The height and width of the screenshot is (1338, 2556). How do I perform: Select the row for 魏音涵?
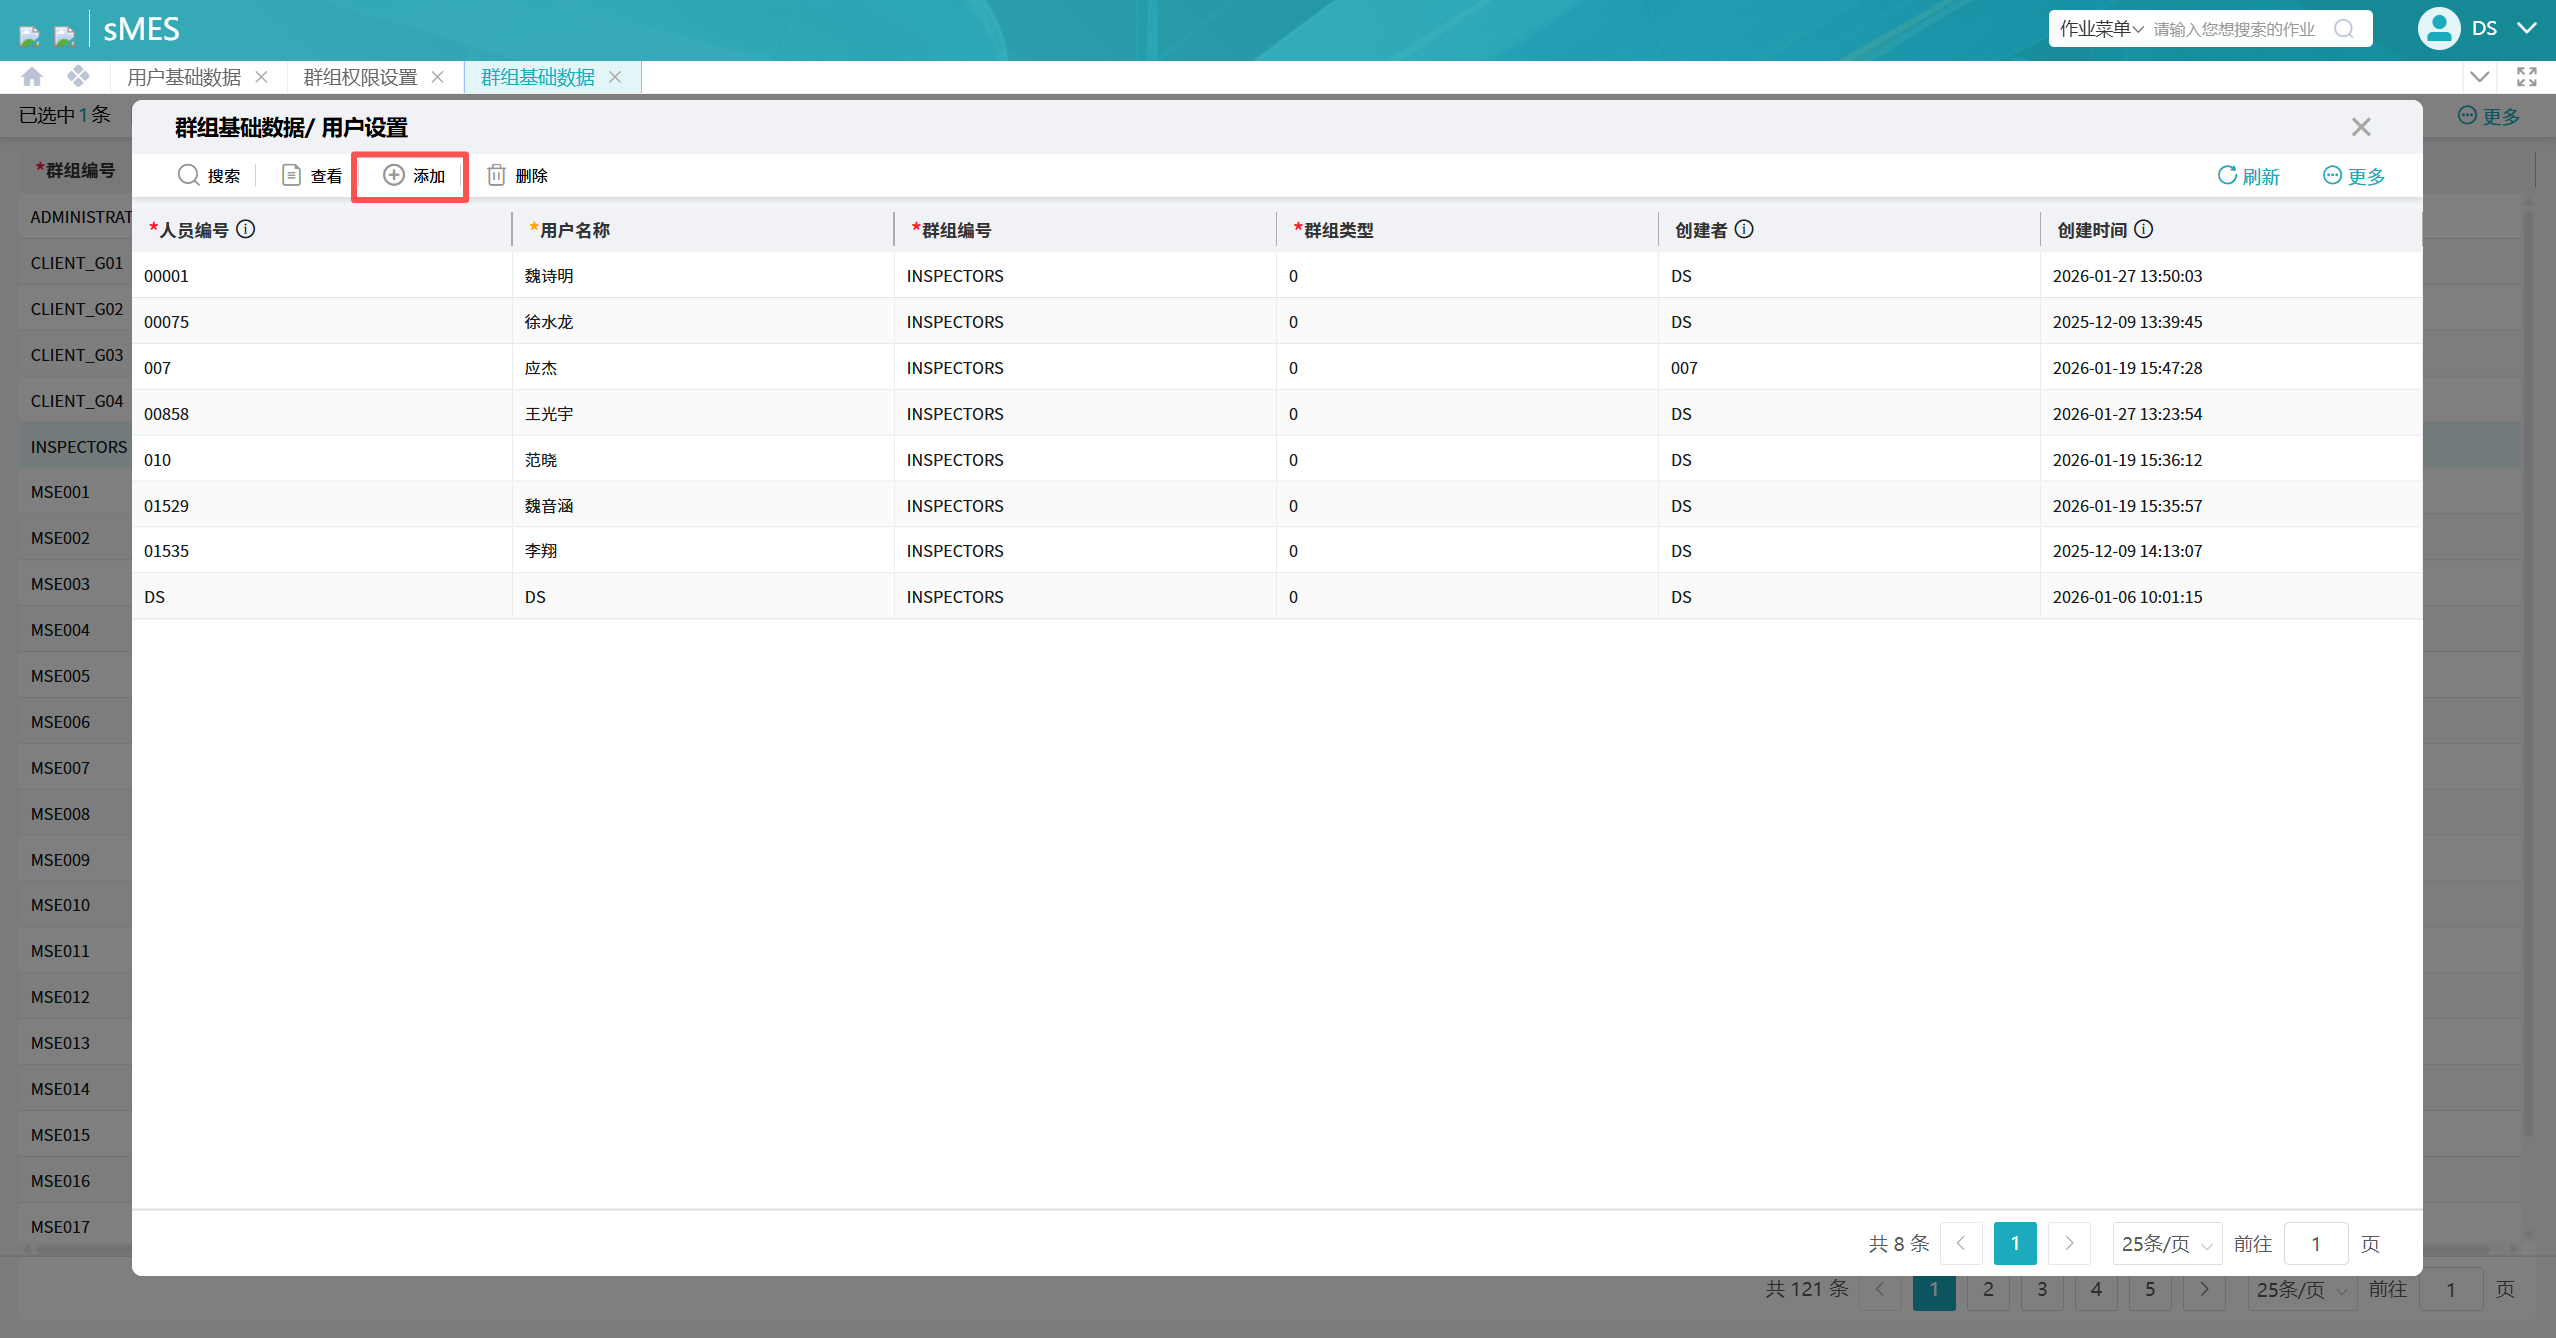1277,506
